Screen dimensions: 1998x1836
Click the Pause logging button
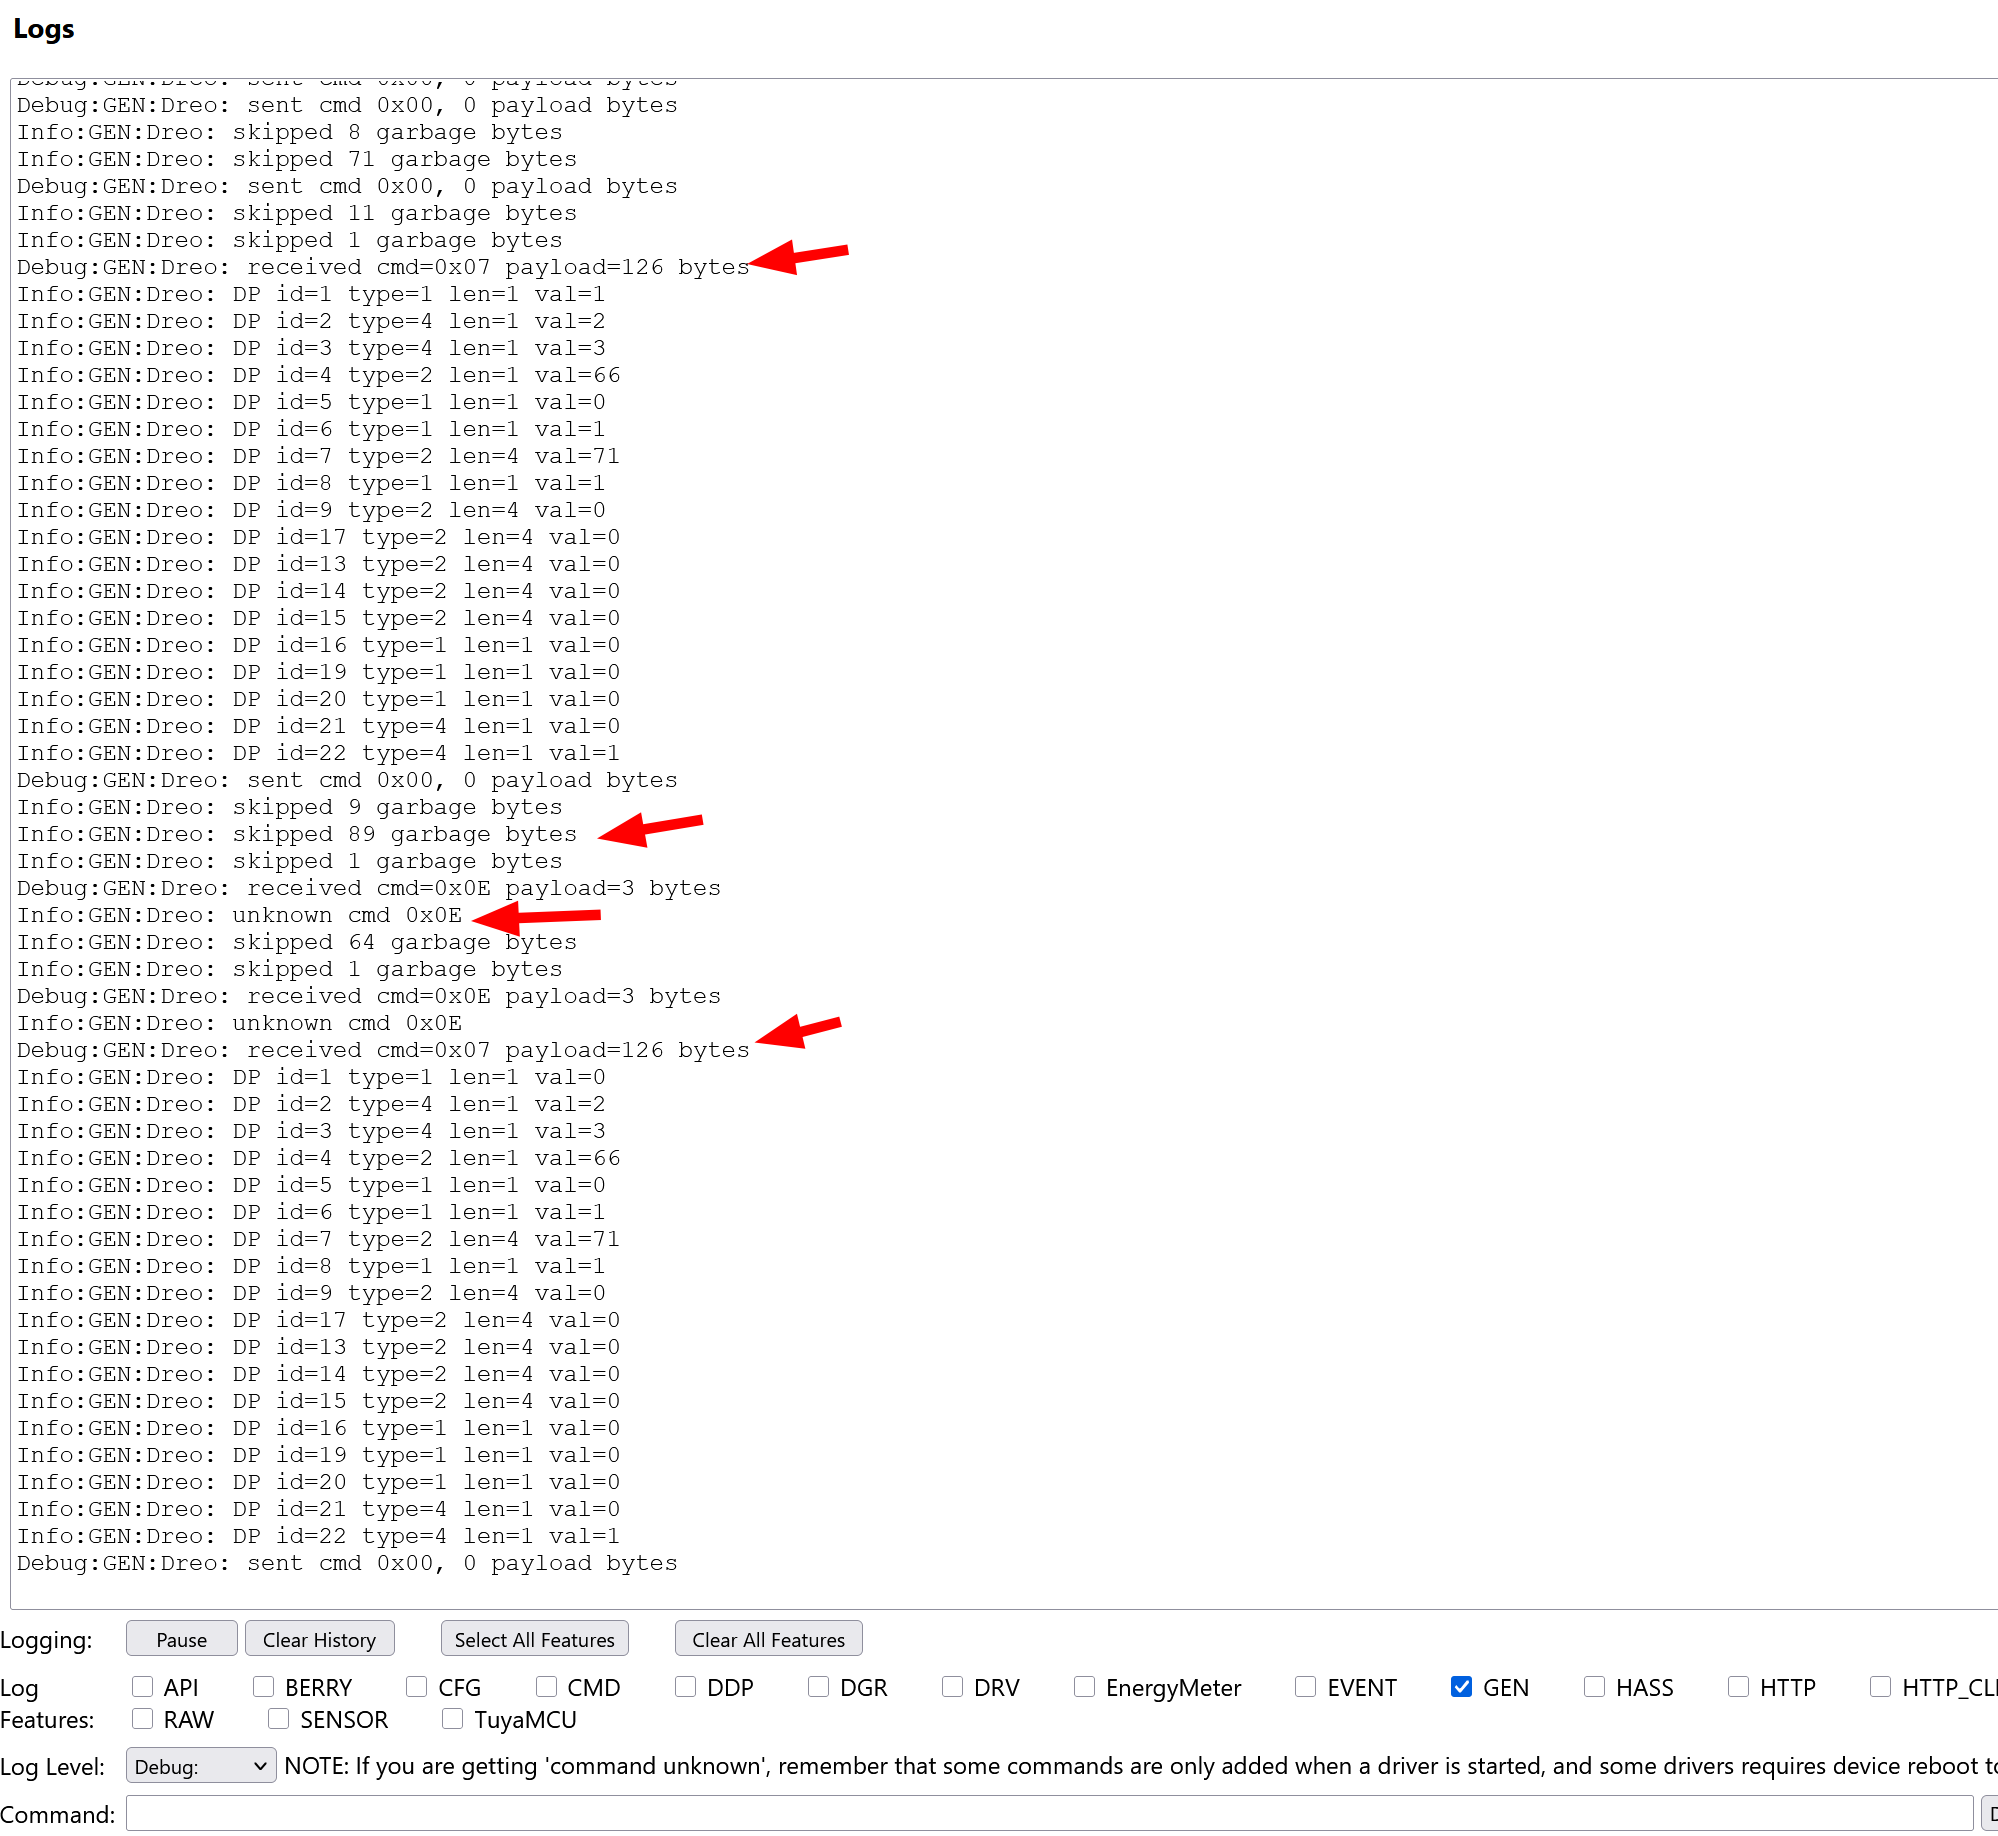181,1639
